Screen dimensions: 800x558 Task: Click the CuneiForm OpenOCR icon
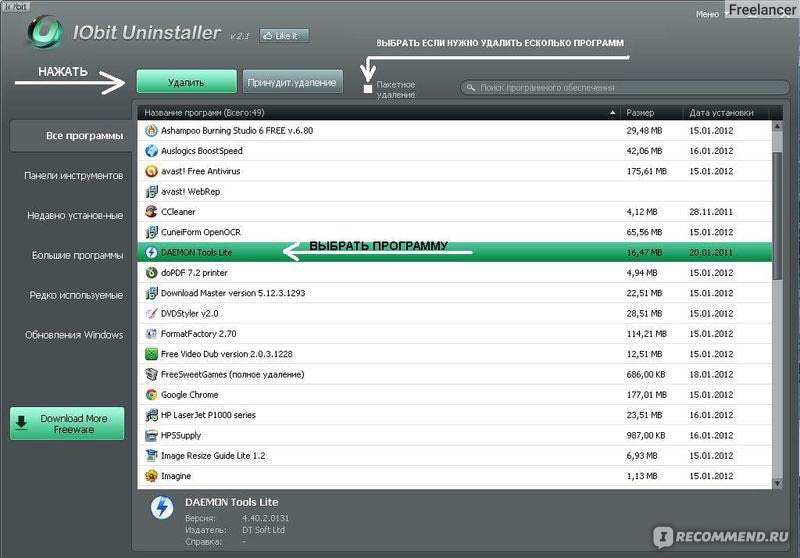pos(152,232)
